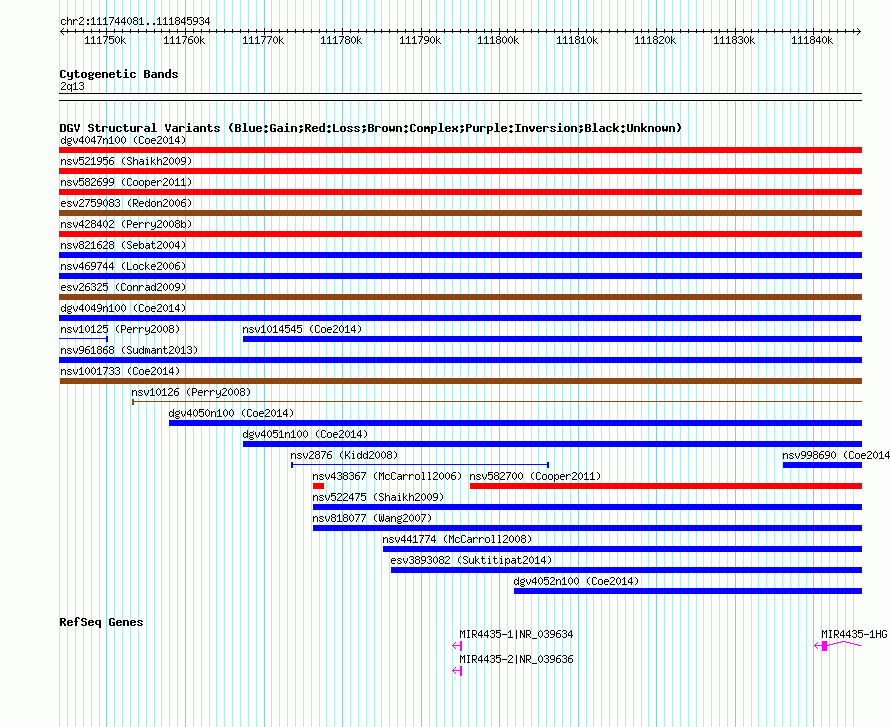890x727 pixels.
Task: Select the MIR4435-1HG gene glyph
Action: tap(838, 645)
